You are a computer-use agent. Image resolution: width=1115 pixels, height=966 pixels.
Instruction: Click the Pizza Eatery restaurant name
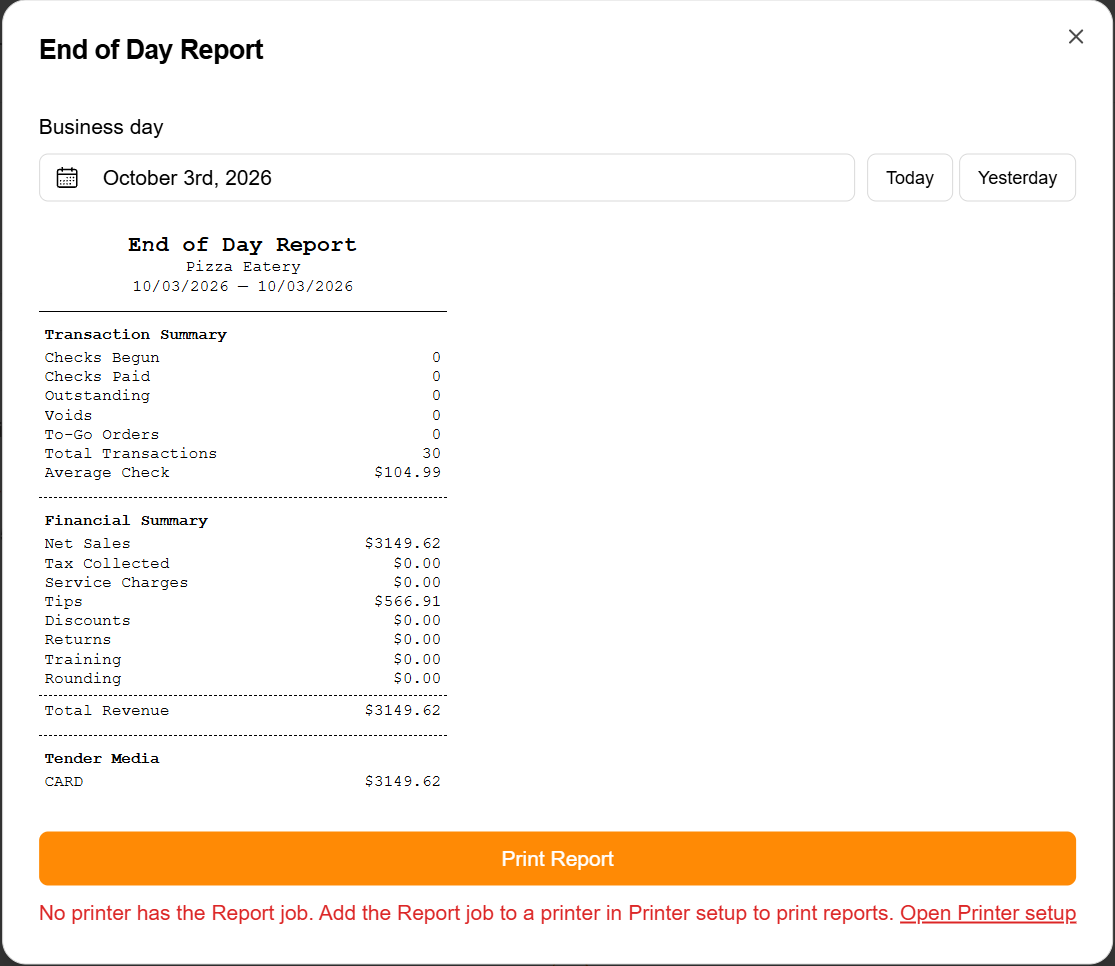coord(243,267)
